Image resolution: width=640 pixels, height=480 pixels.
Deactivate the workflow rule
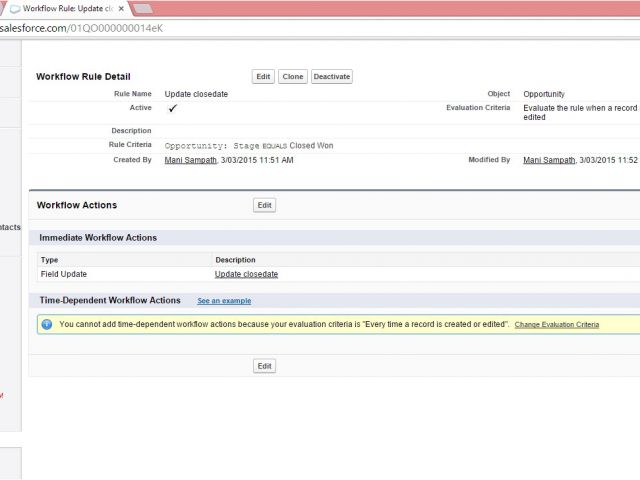tap(332, 77)
